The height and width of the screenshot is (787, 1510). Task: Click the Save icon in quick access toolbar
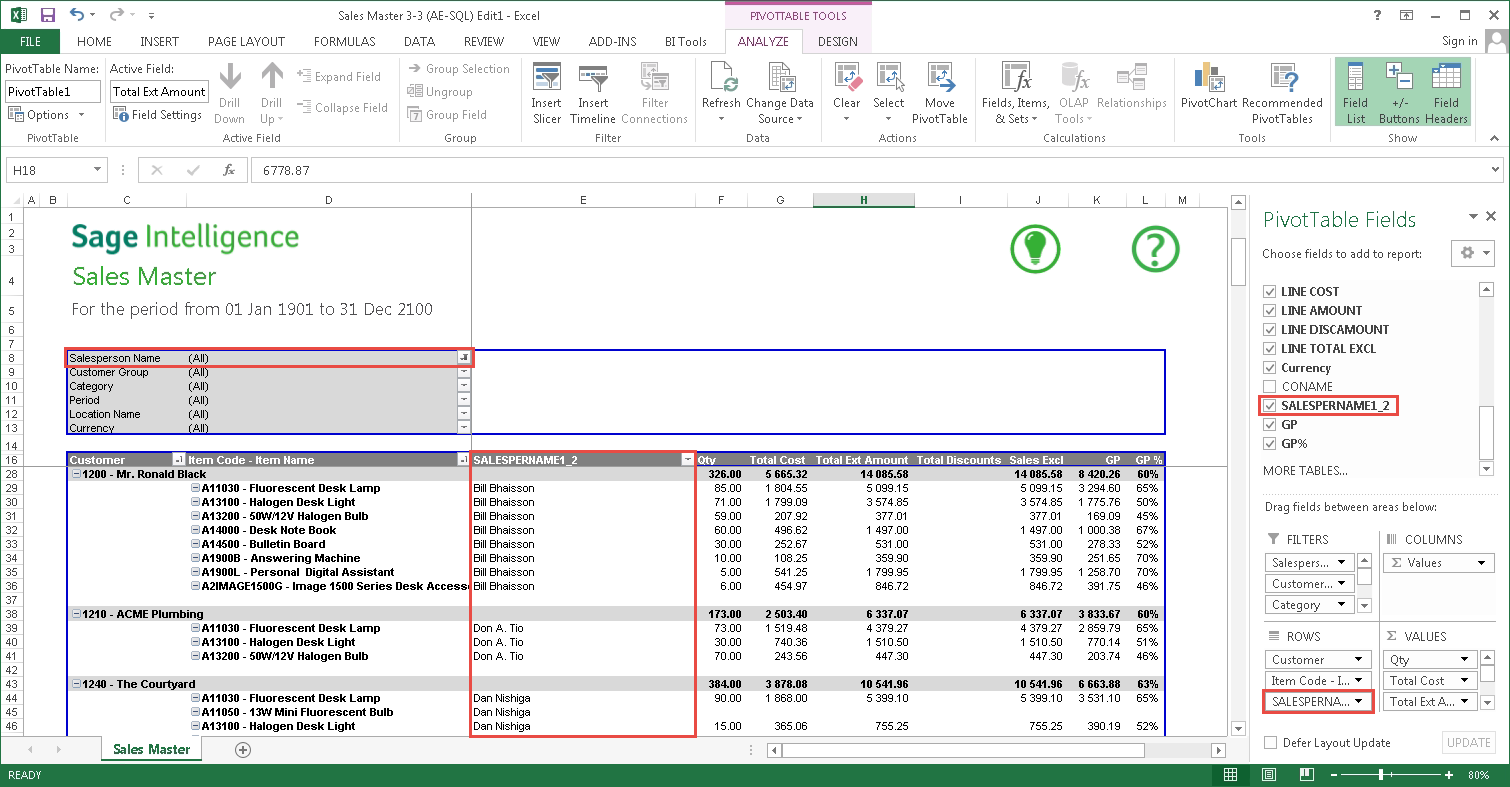(47, 15)
